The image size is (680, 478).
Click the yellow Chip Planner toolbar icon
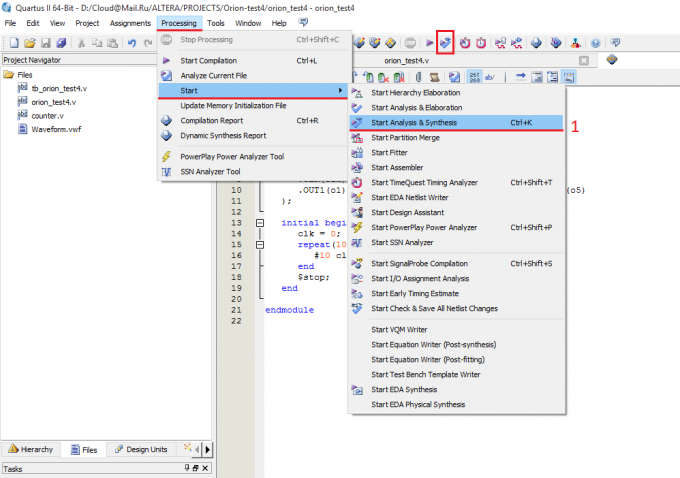390,43
